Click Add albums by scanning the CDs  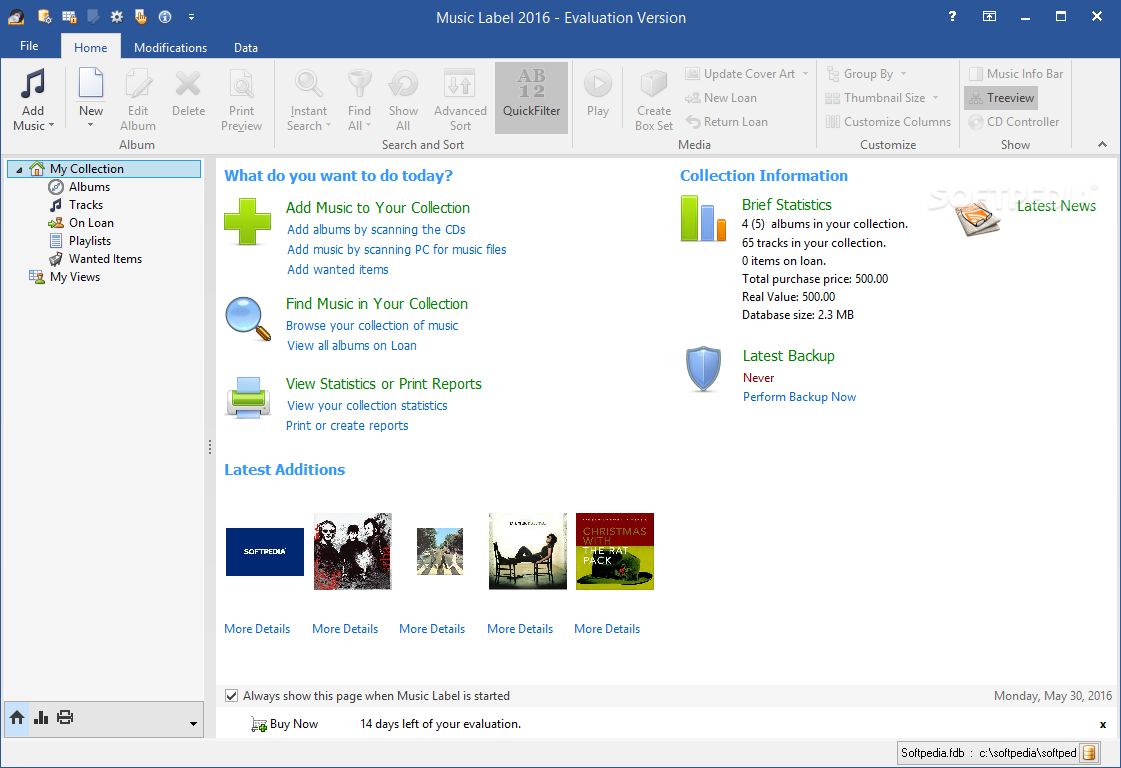376,230
